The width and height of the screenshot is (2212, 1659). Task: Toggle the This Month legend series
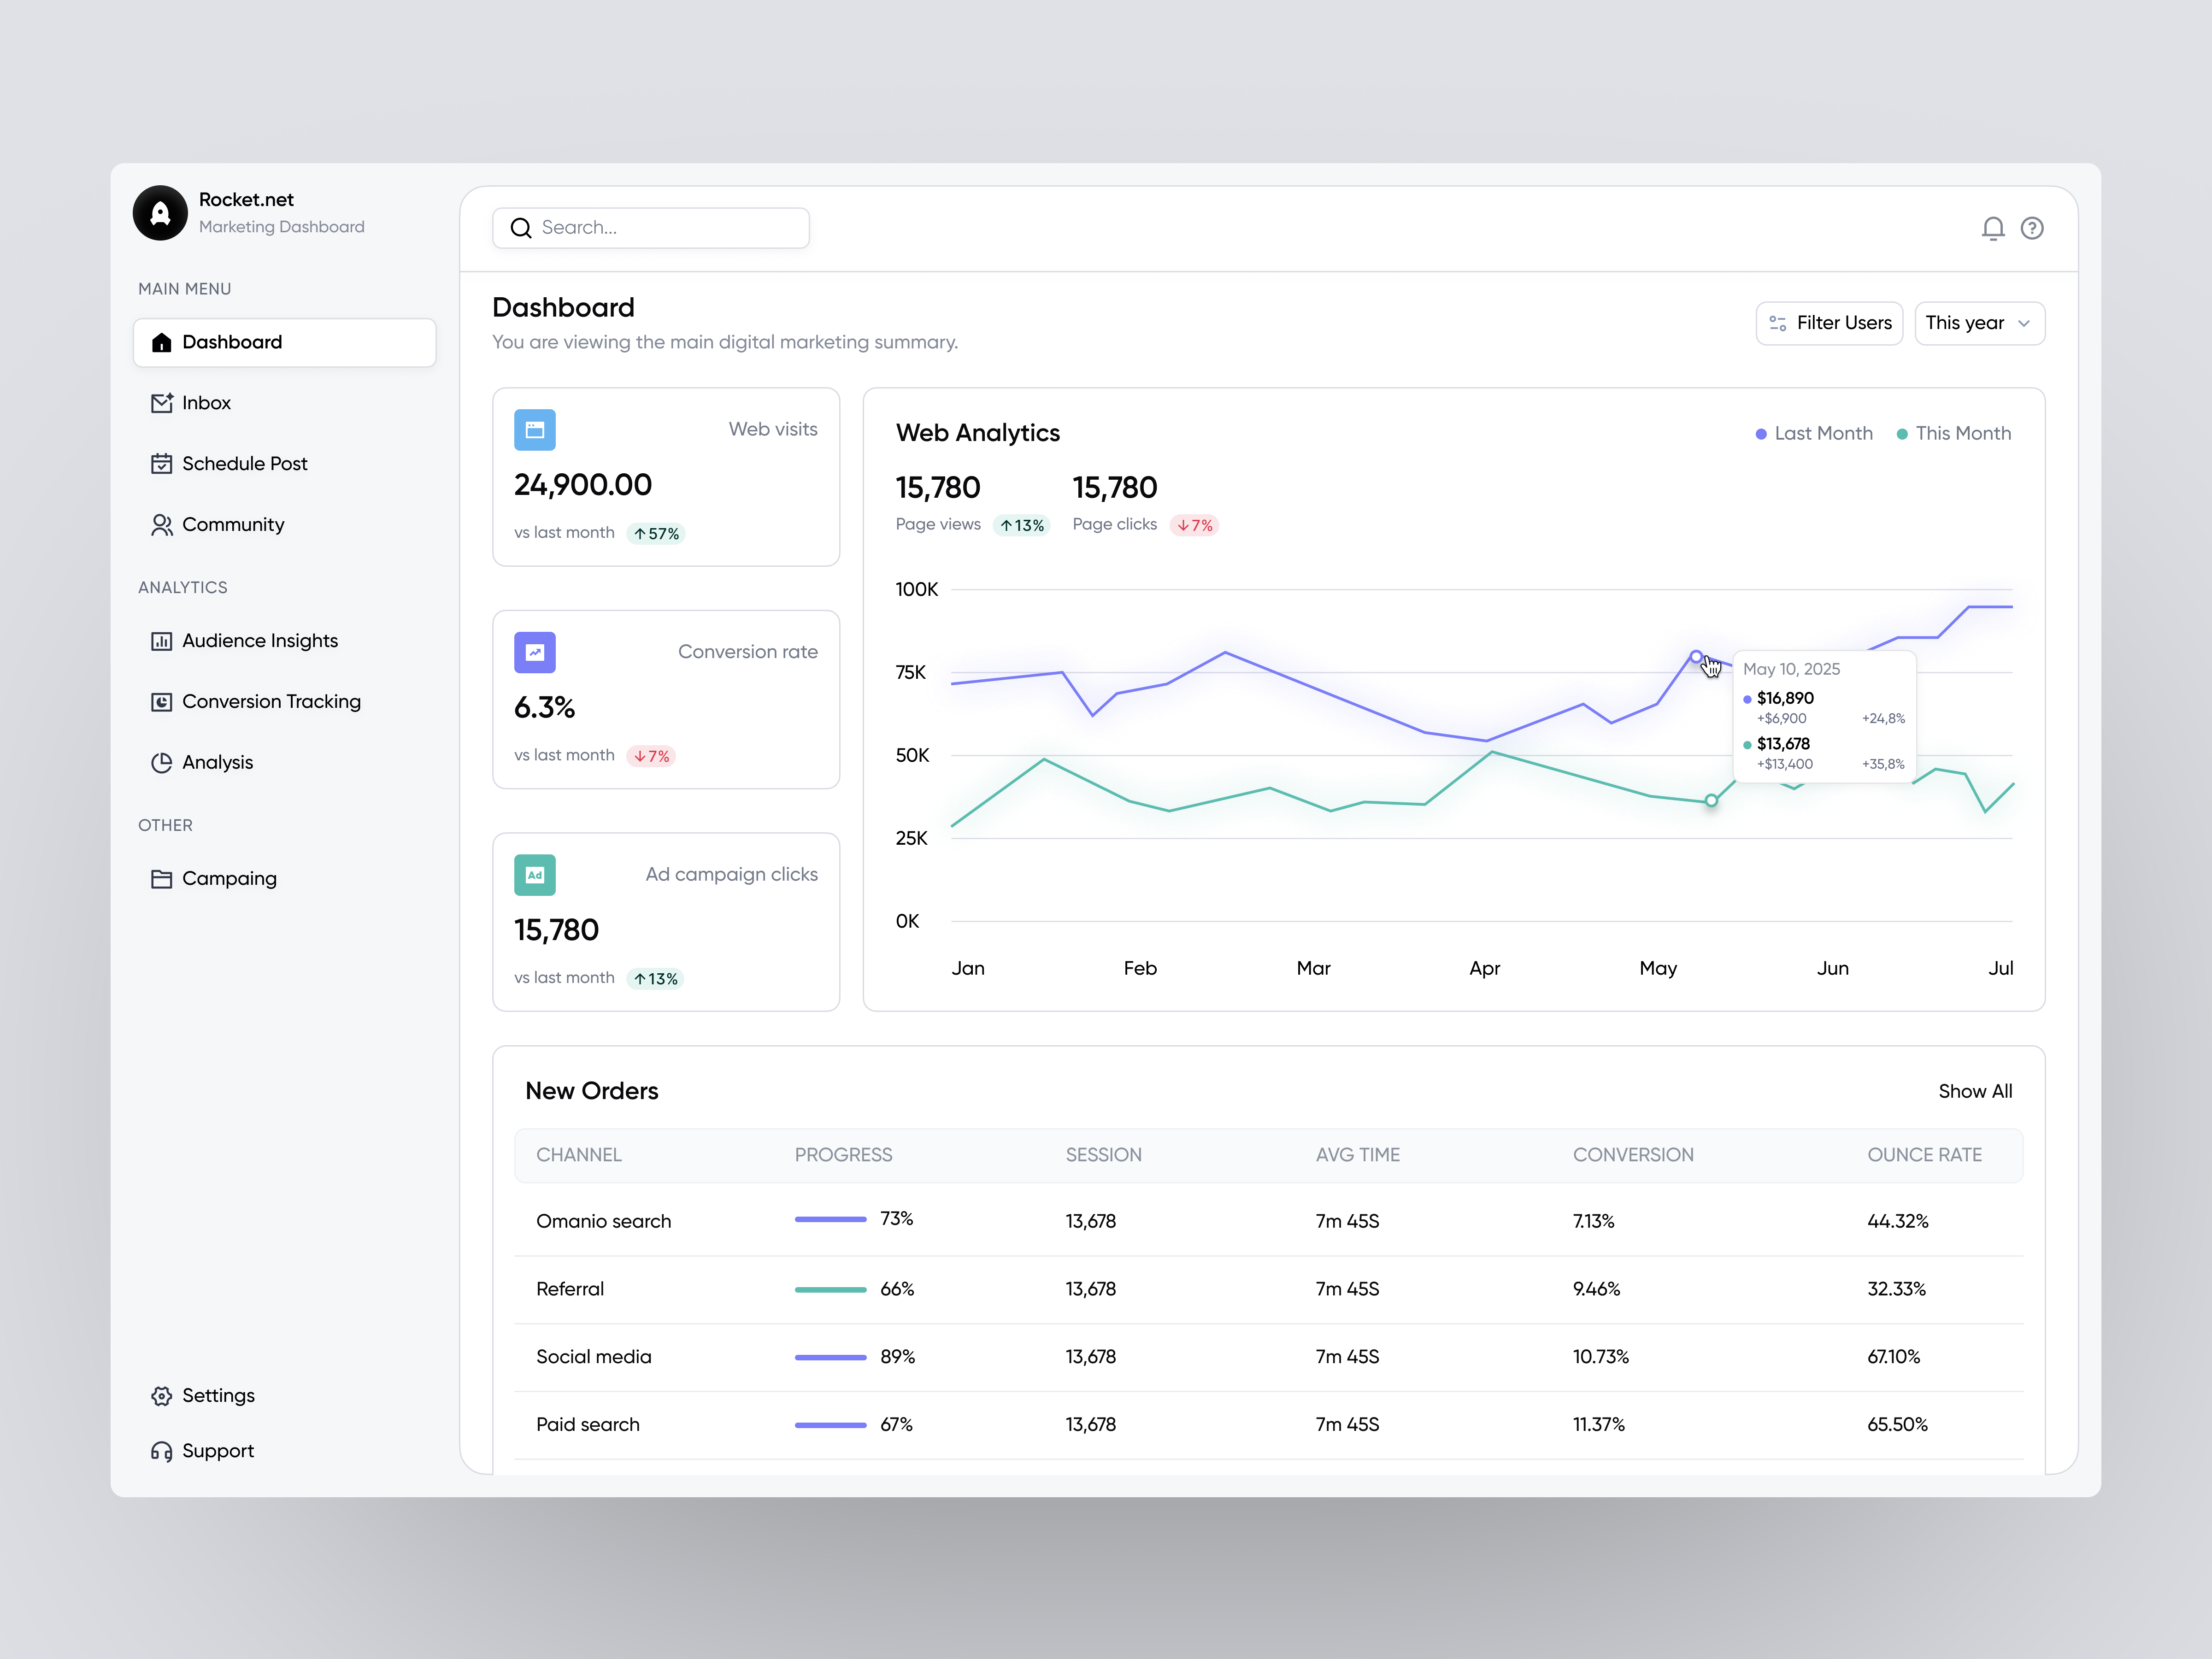click(1953, 433)
